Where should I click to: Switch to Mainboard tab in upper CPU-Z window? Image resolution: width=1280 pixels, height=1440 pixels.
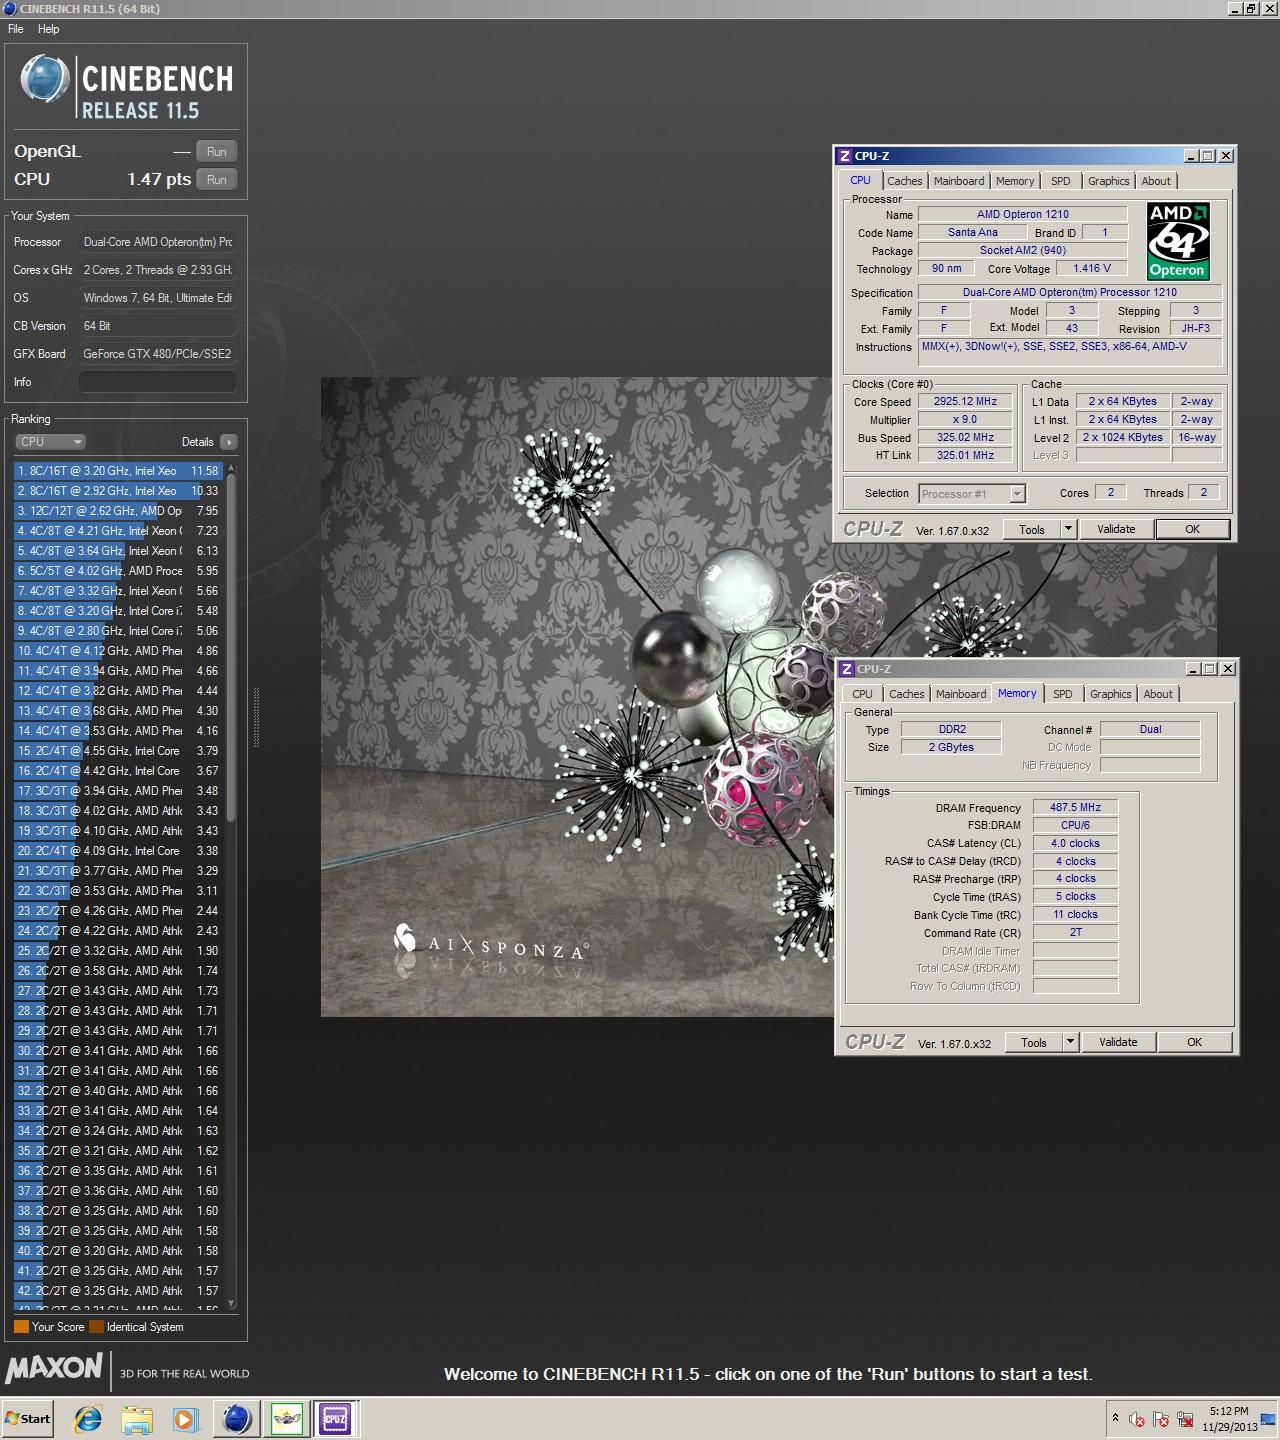959,181
